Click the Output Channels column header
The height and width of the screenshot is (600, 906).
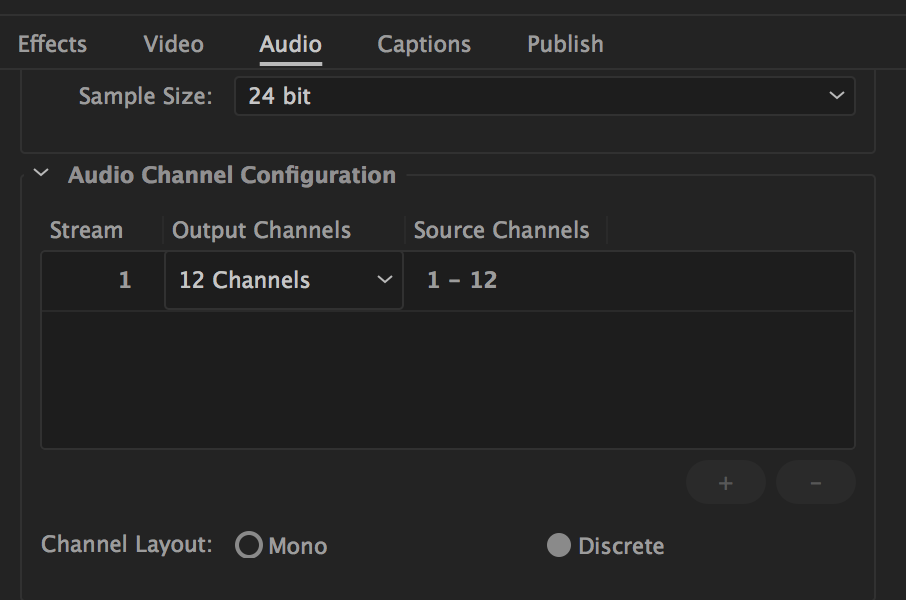pos(261,230)
